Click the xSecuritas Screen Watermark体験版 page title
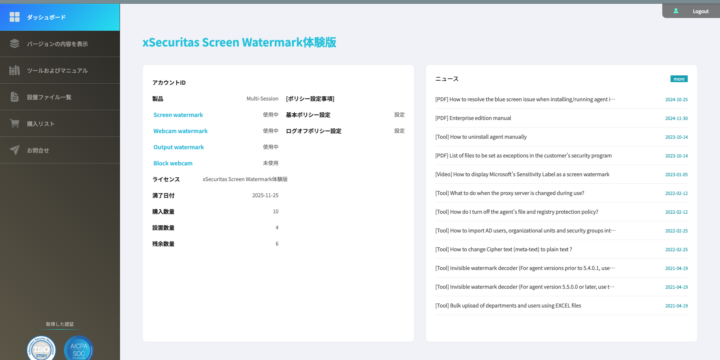The height and width of the screenshot is (360, 720). [239, 42]
